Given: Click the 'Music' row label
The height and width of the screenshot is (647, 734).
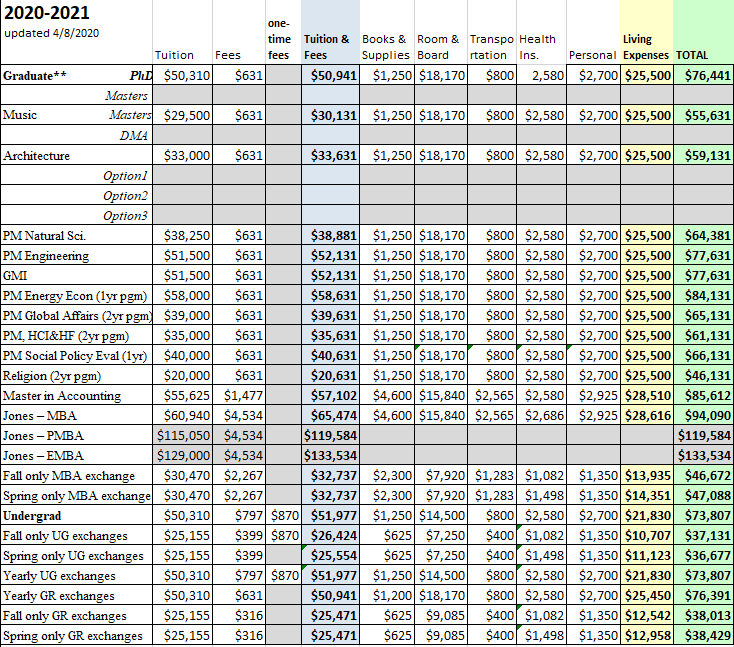Looking at the screenshot, I should (x=20, y=115).
